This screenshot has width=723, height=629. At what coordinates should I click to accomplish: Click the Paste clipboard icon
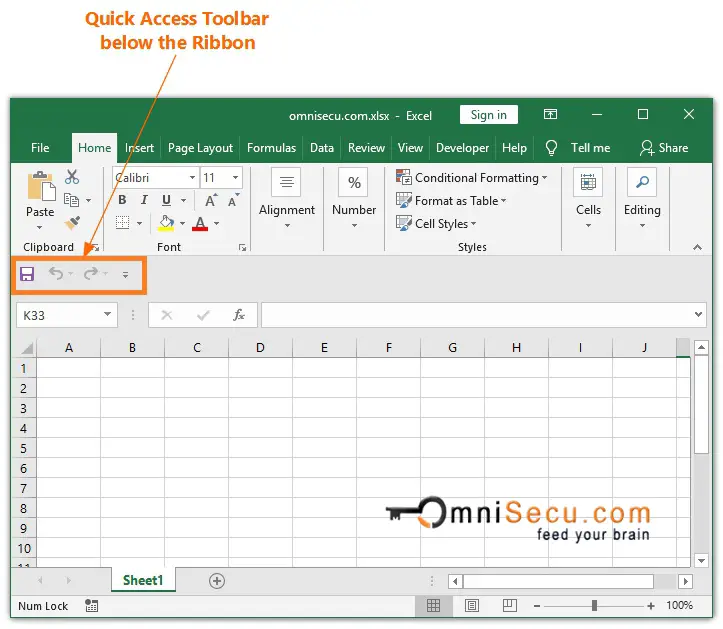tap(41, 186)
